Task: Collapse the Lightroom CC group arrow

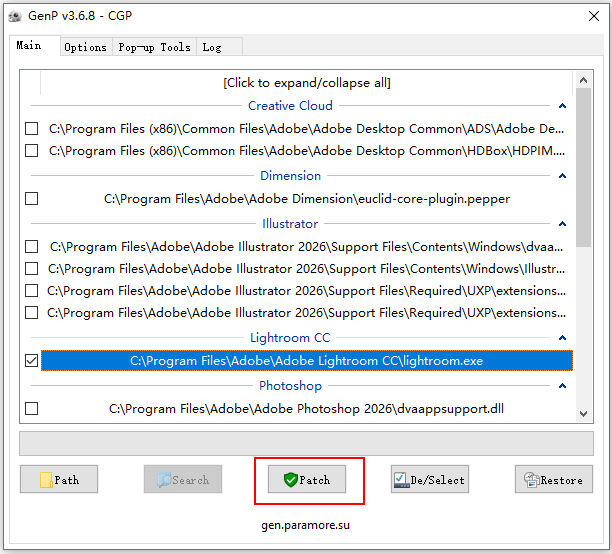Action: pyautogui.click(x=562, y=338)
